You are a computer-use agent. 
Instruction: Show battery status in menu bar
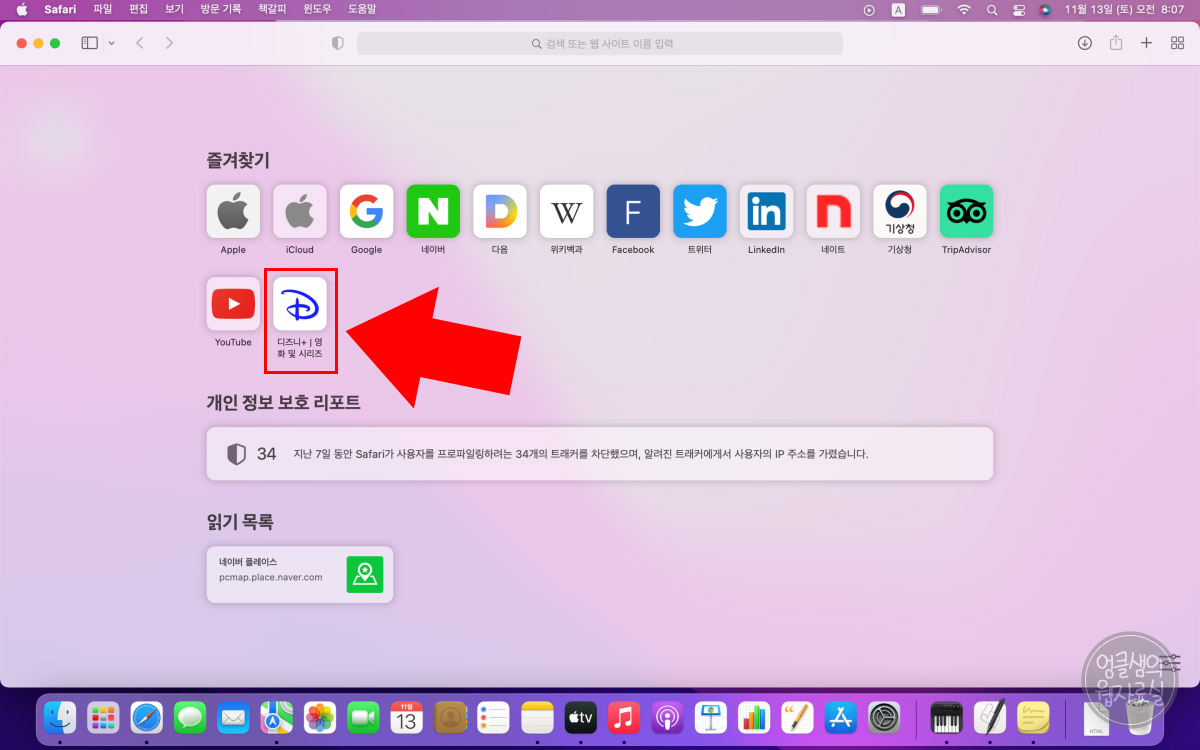point(931,9)
